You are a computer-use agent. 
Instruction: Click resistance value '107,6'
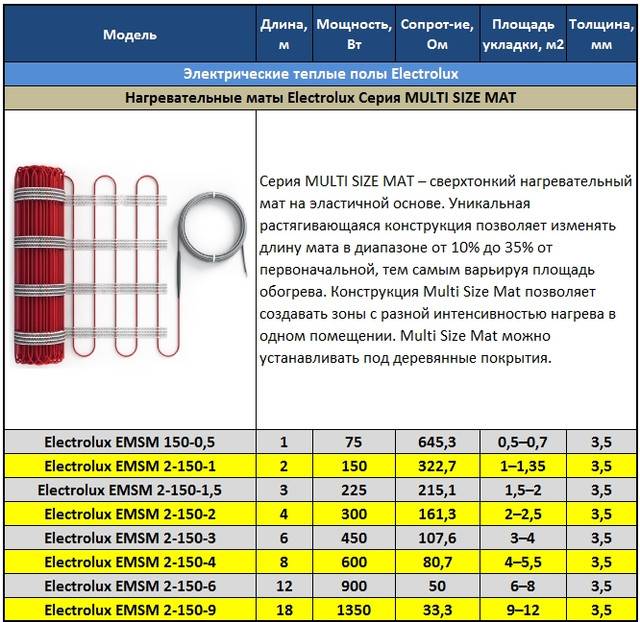coord(437,538)
